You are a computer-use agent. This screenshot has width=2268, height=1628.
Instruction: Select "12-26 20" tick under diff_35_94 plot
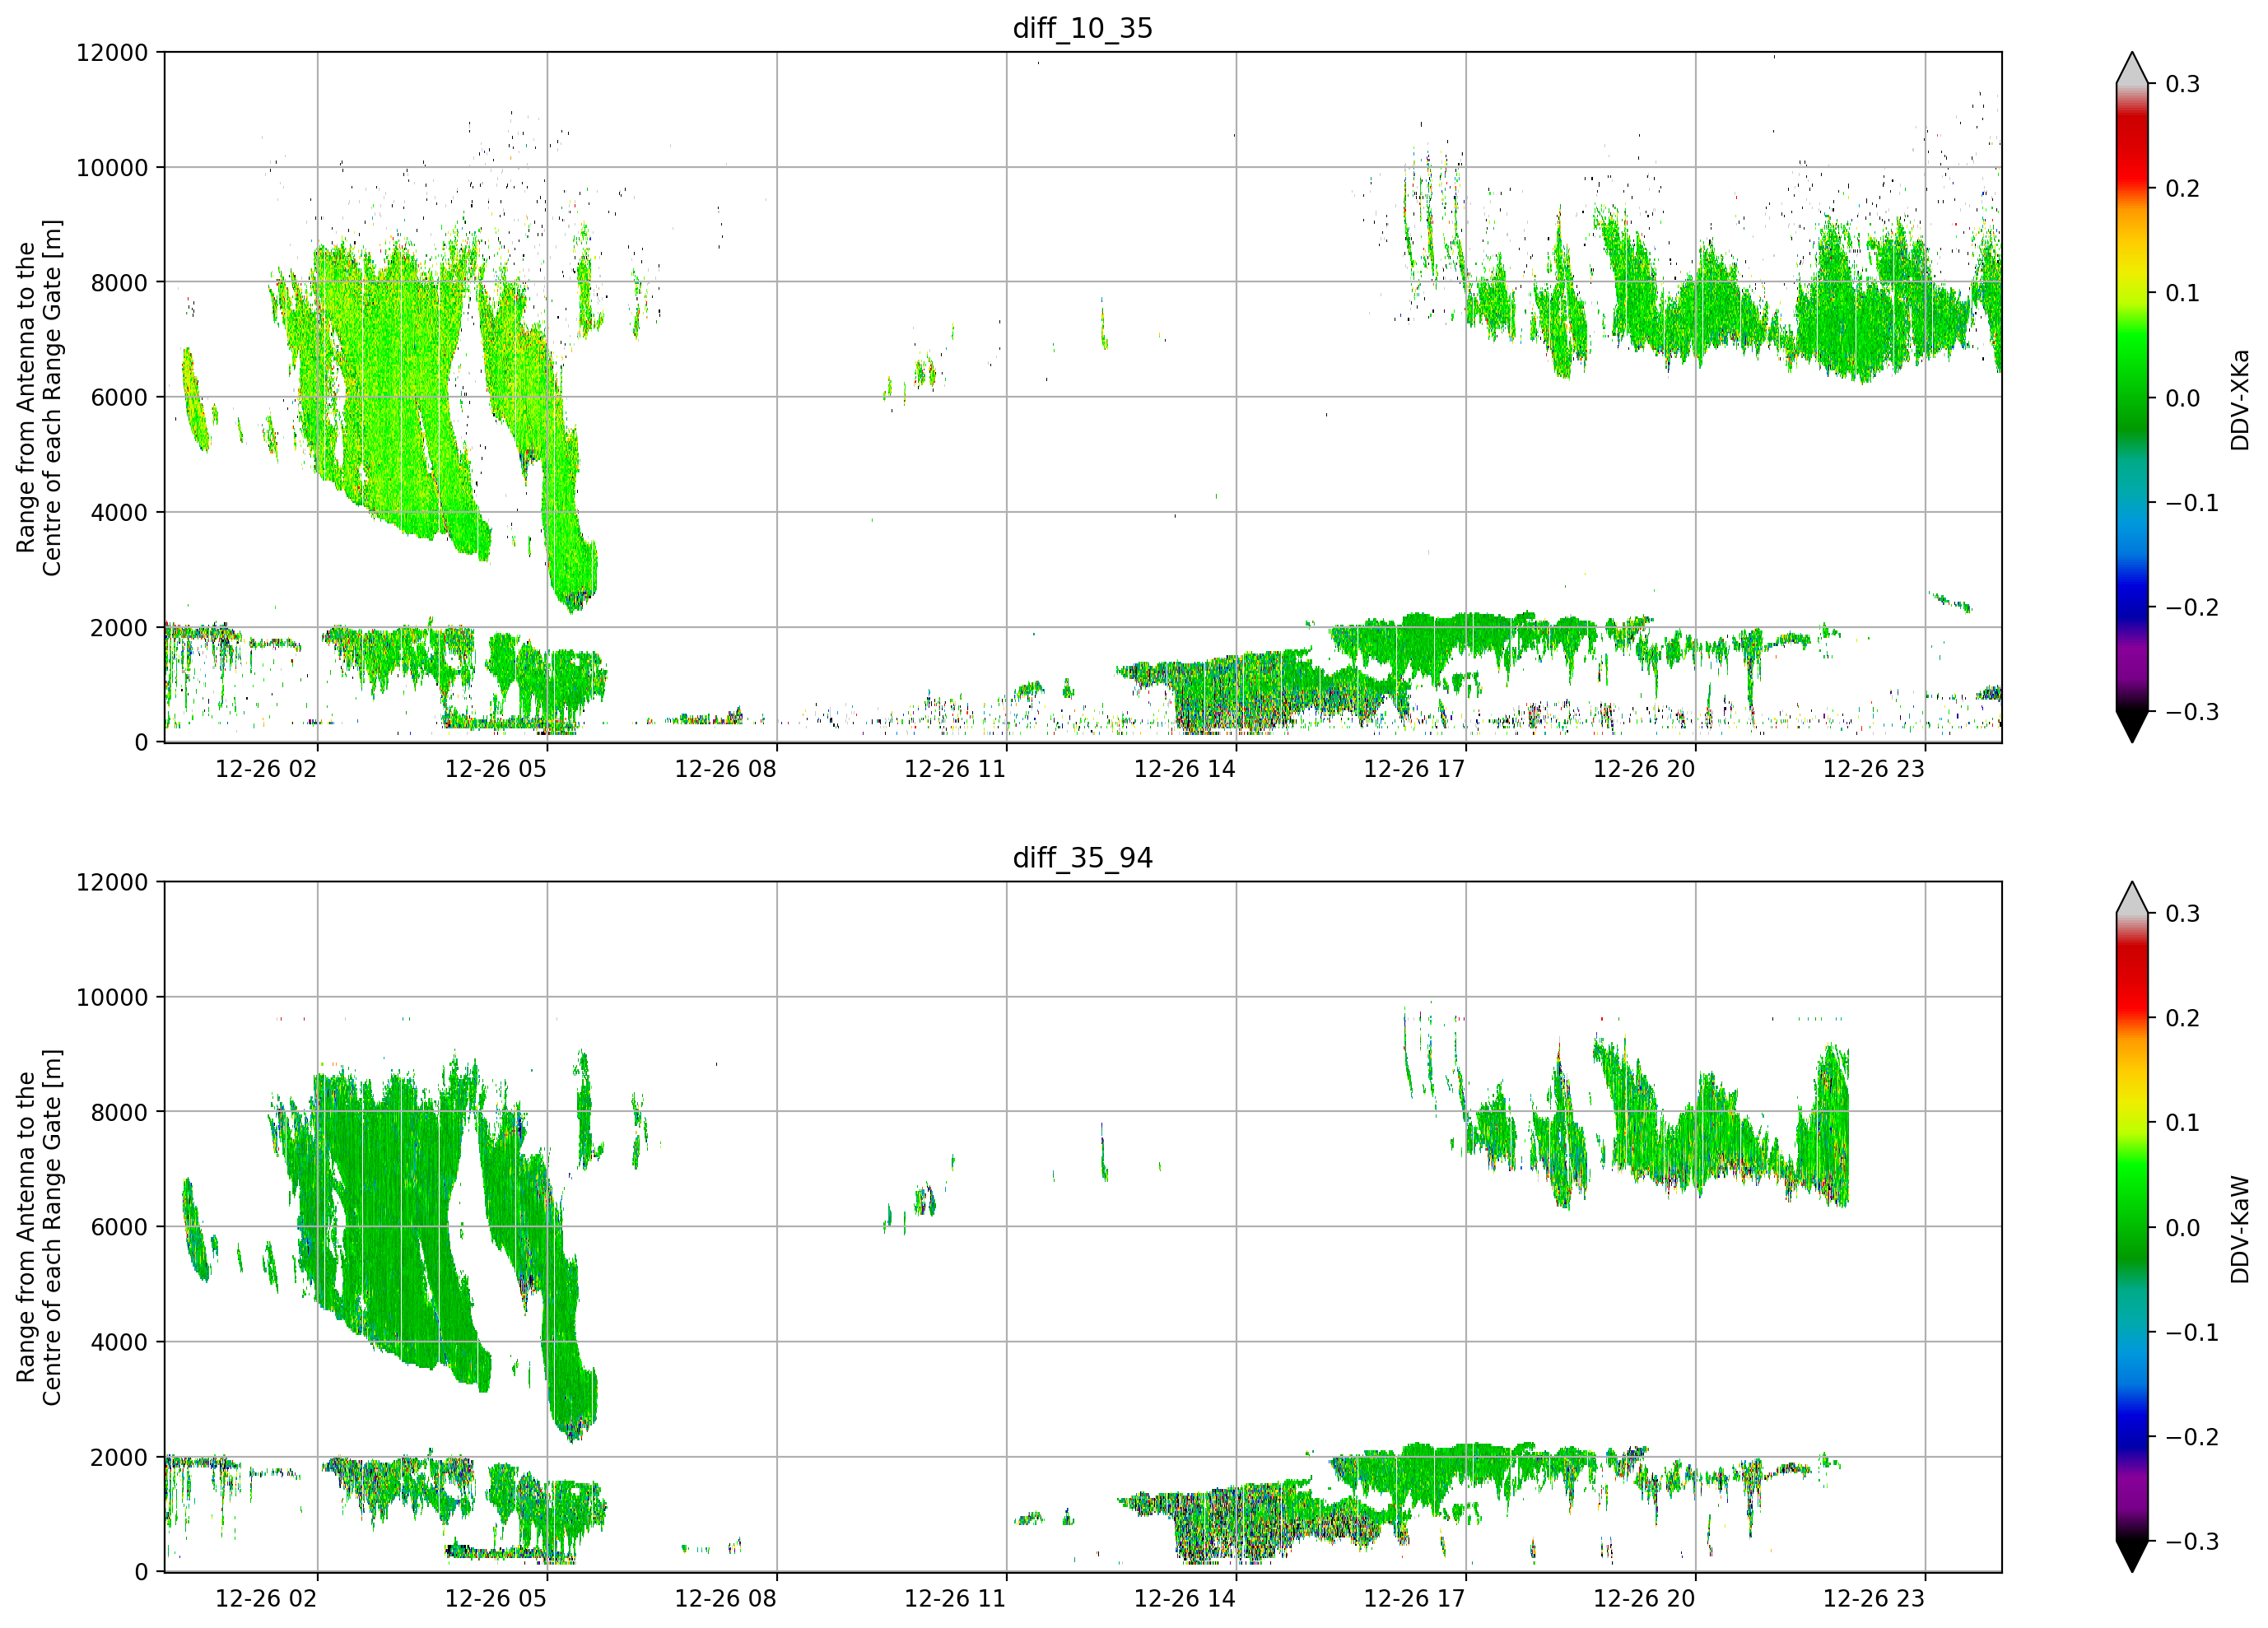click(1644, 1599)
